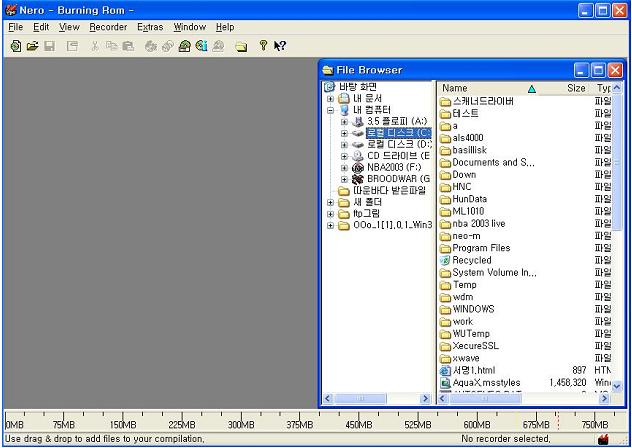The width and height of the screenshot is (632, 448).
Task: Click the Recycled bin icon in file list
Action: [x=445, y=260]
